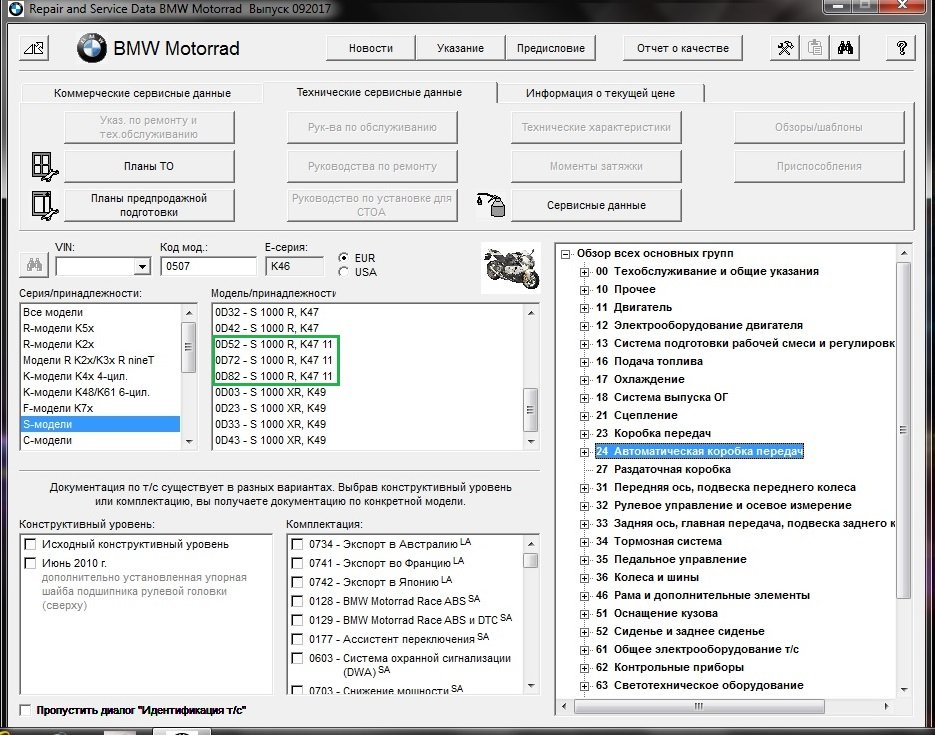Expand the 34 Тормозная система group
Viewport: 935px width, 735px height.
tap(585, 542)
